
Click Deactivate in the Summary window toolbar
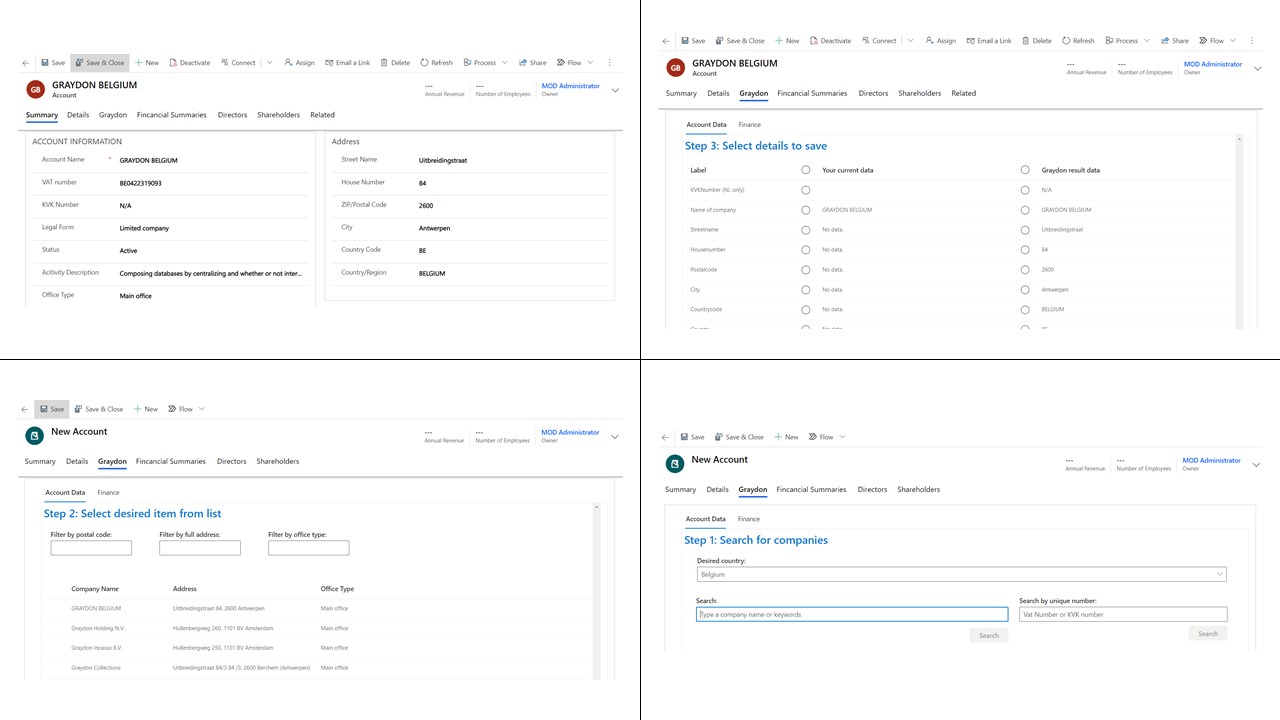coord(190,63)
